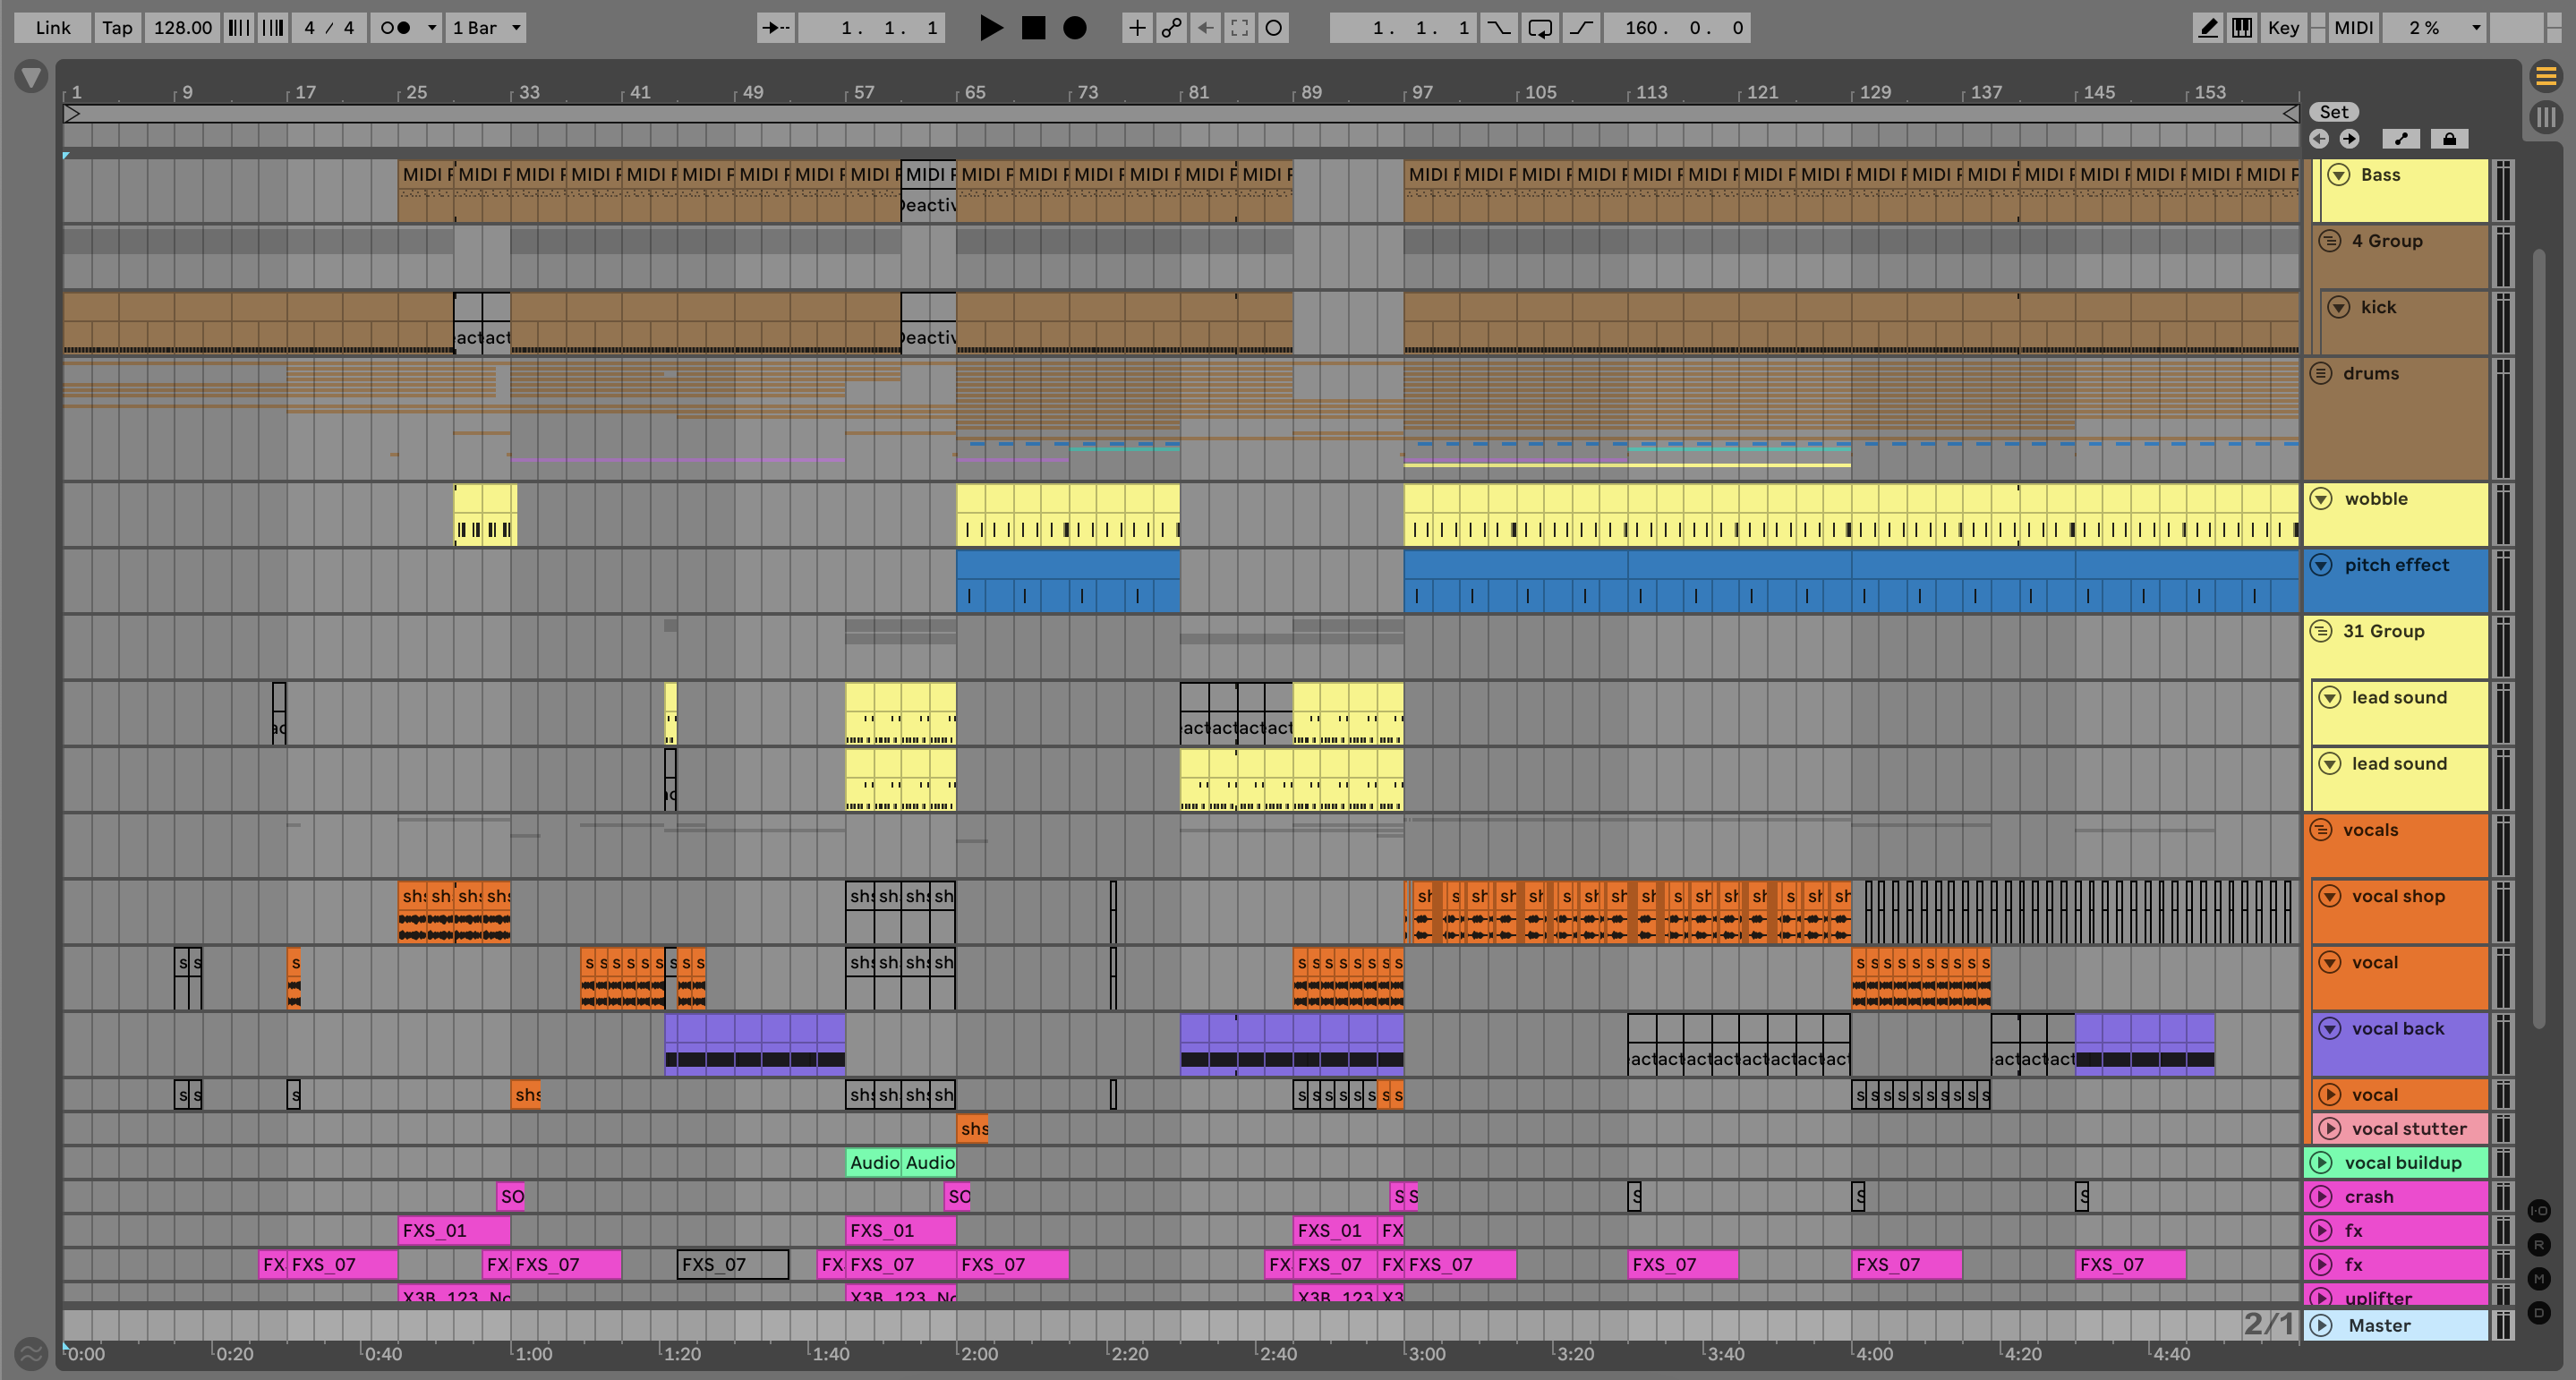
Task: Click the 128.00 tempo field
Action: tap(182, 28)
